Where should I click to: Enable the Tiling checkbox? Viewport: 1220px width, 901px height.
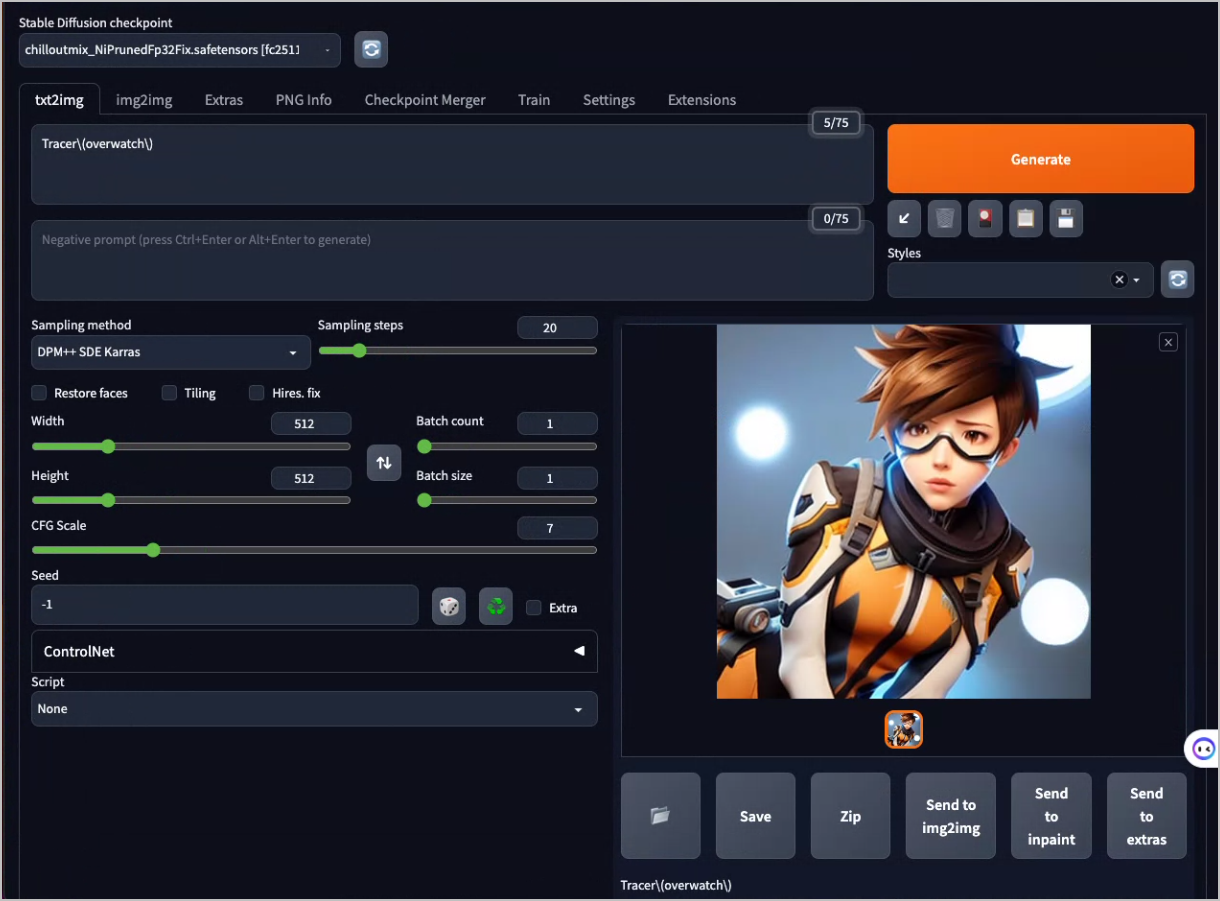[169, 393]
